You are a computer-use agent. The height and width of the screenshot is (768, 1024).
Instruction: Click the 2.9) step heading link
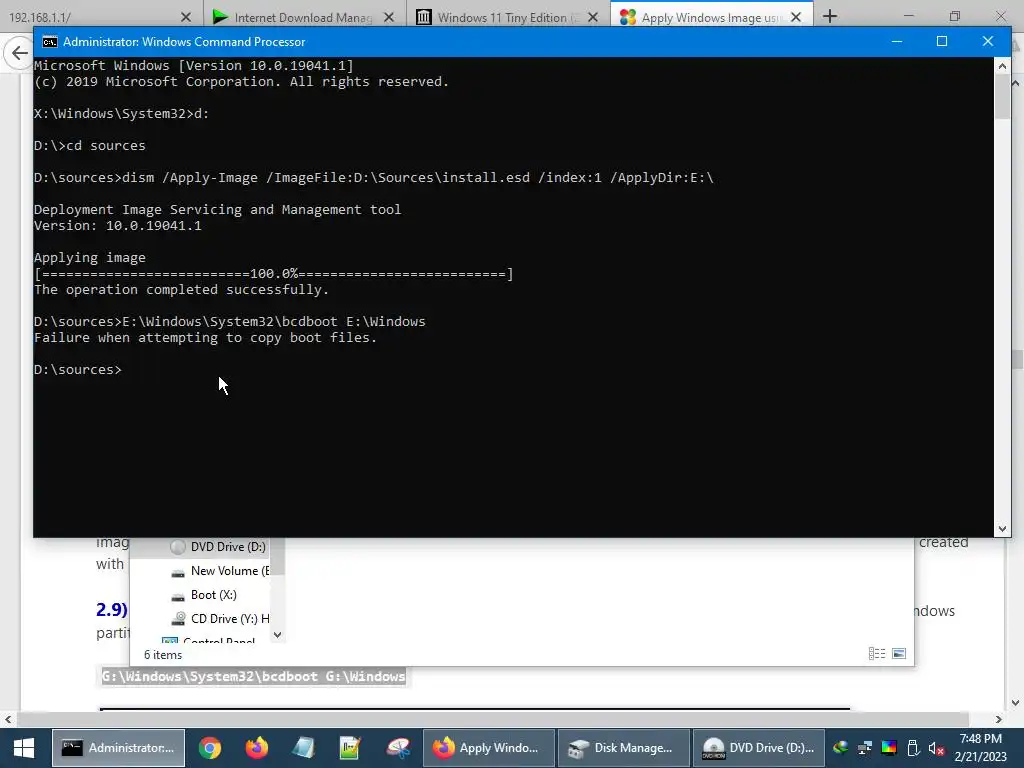112,609
